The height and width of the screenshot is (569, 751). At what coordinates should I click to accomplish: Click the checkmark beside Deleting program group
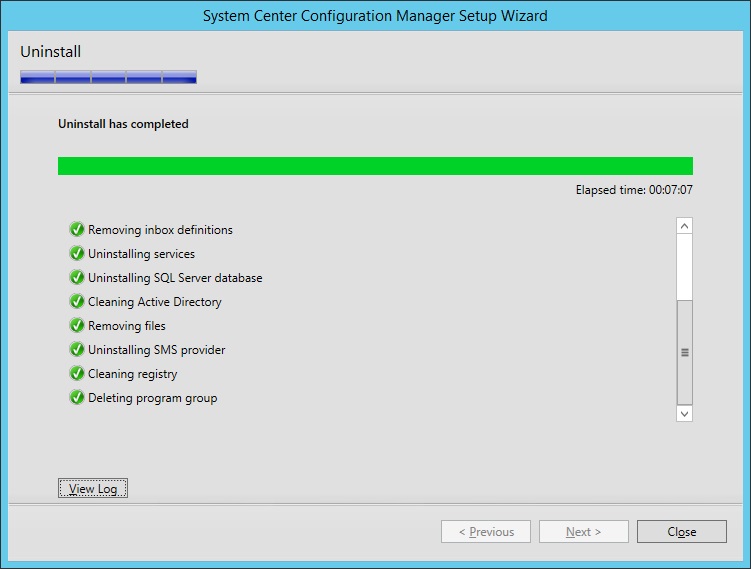point(77,398)
